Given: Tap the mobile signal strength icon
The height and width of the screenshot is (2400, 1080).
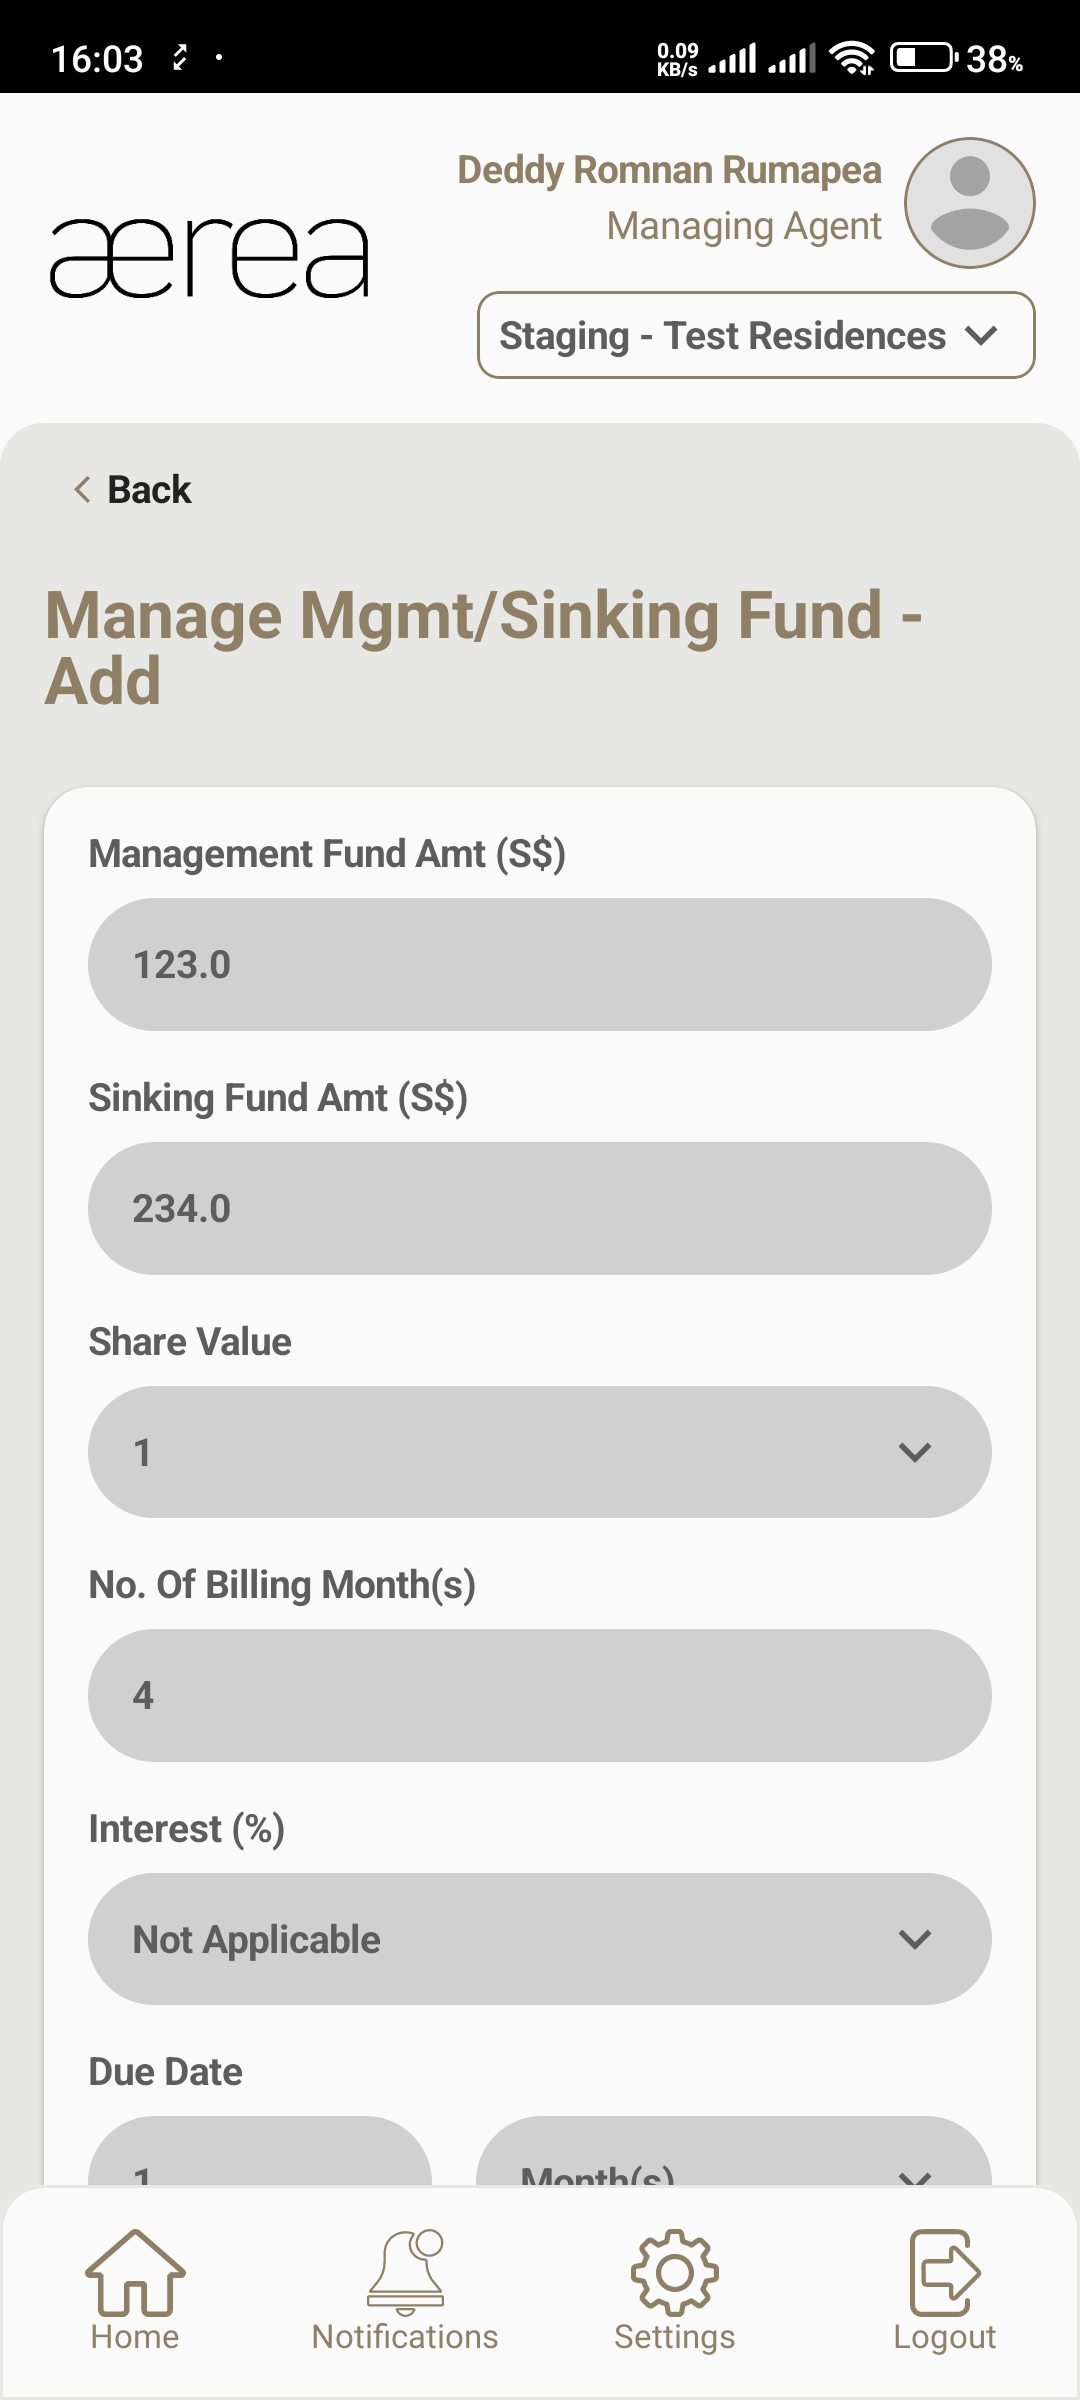Looking at the screenshot, I should tap(733, 58).
